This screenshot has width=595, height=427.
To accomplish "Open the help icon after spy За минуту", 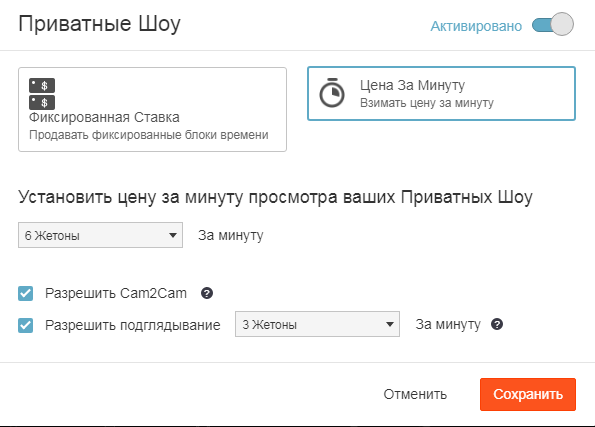I will point(497,324).
